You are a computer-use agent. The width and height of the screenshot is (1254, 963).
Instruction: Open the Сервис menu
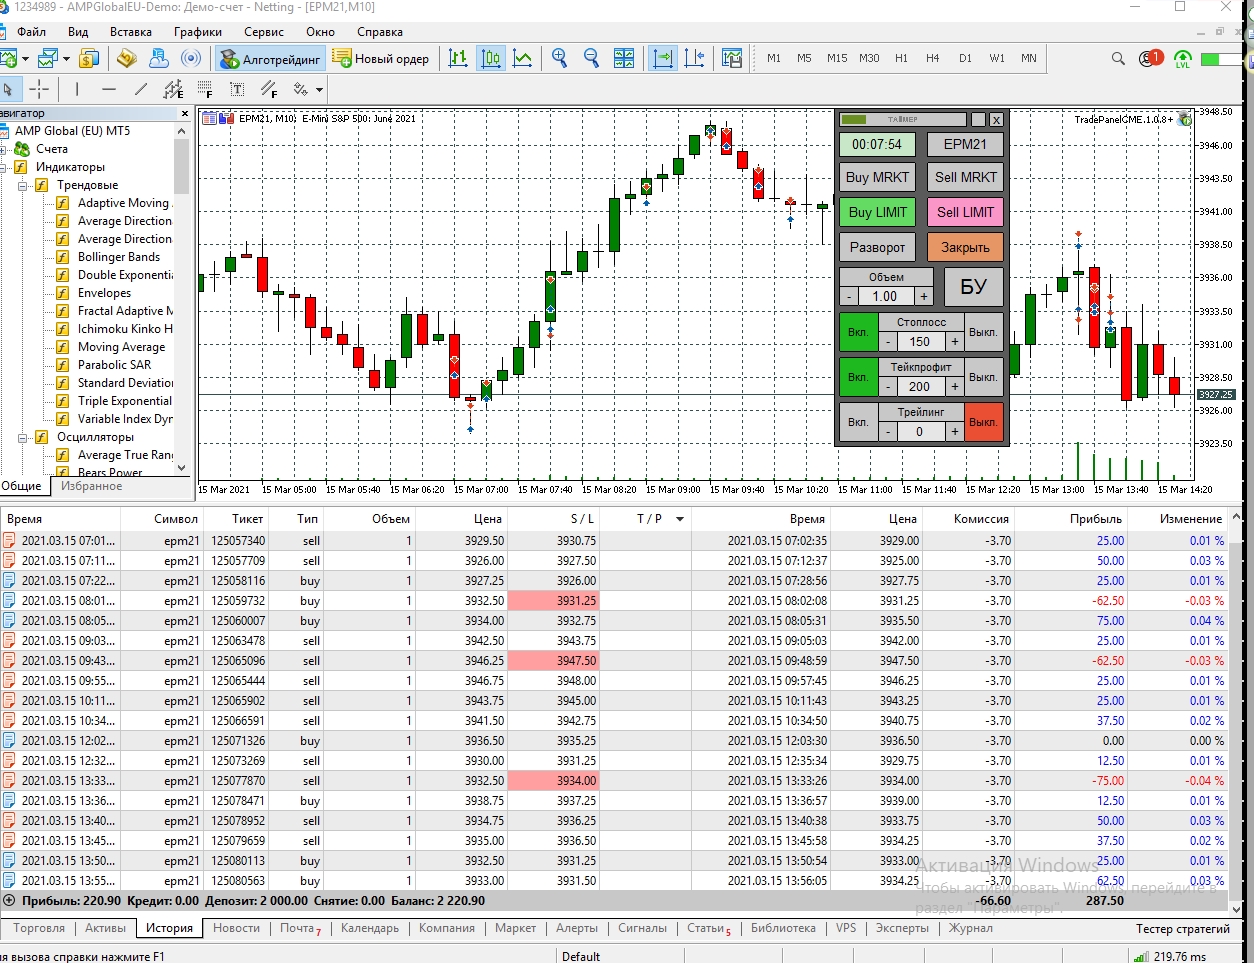coord(264,31)
